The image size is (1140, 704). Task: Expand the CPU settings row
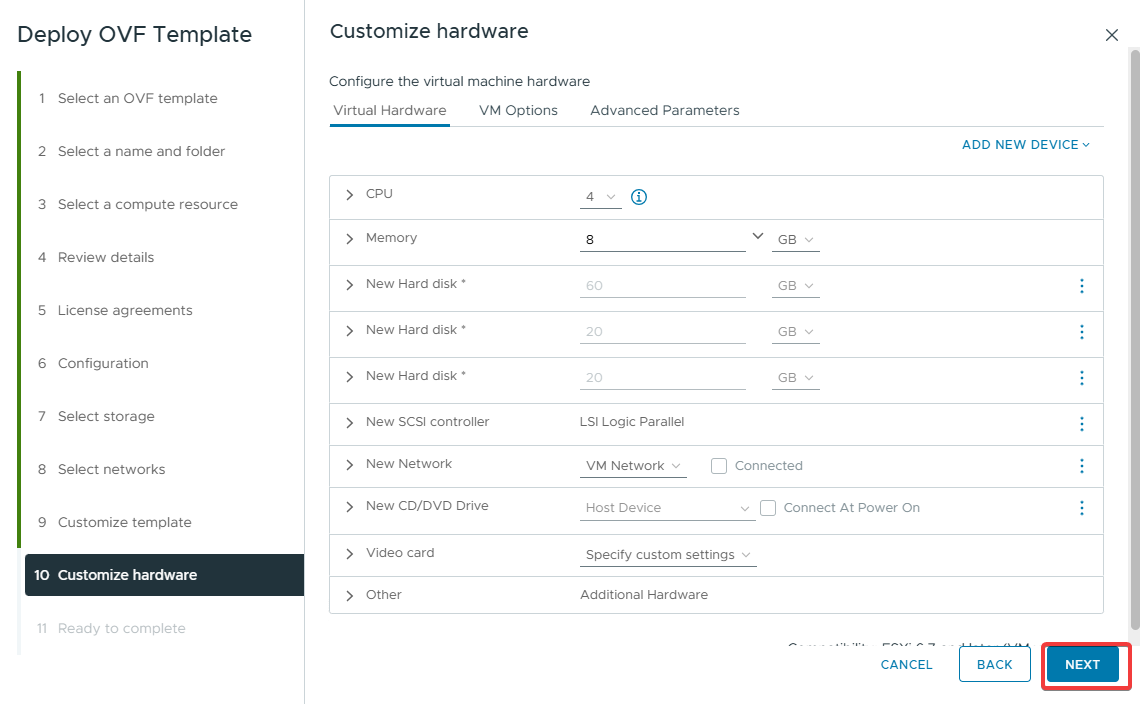click(349, 195)
